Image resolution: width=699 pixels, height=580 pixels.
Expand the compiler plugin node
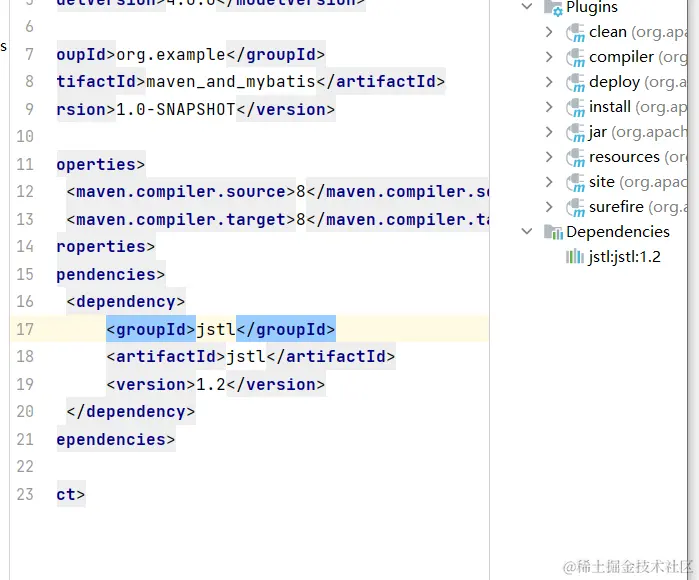coord(549,57)
